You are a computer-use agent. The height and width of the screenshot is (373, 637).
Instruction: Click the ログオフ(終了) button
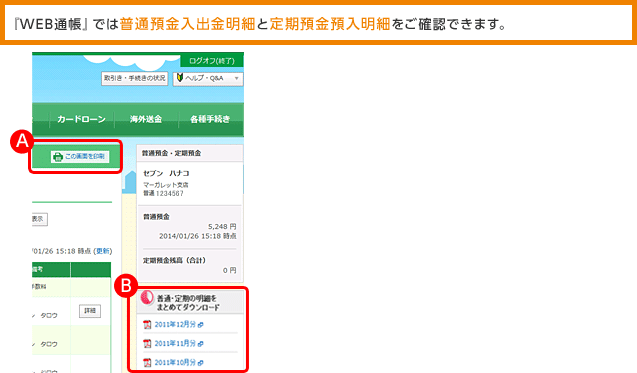tap(212, 61)
